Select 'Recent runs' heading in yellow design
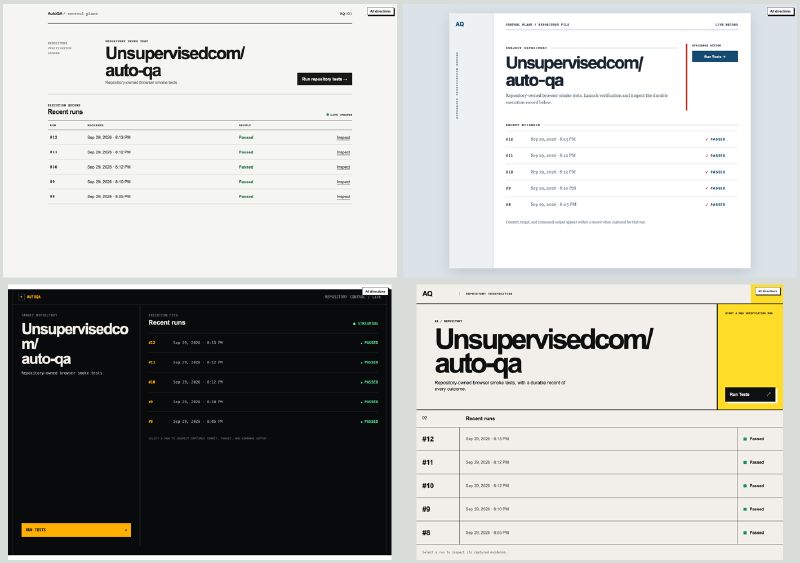Screen dimensions: 800x563 (x=480, y=419)
